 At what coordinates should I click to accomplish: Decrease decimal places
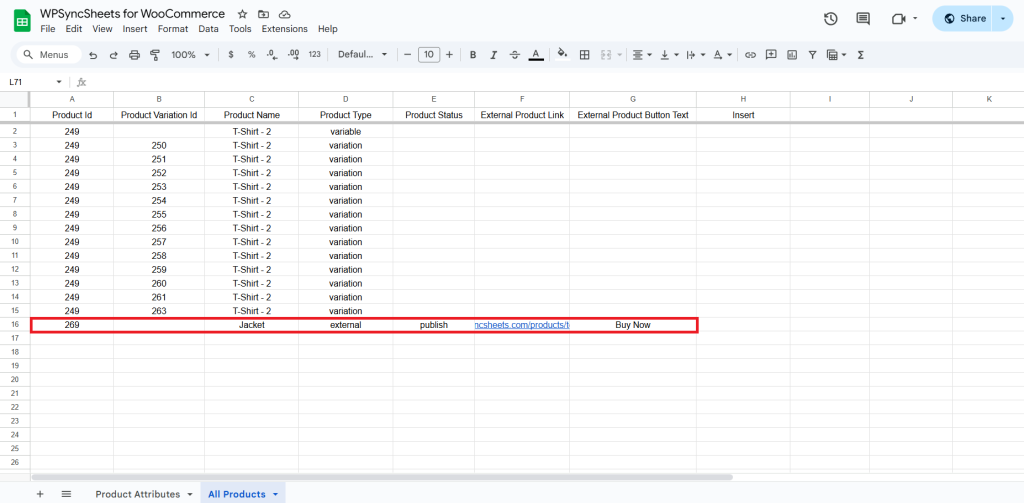point(273,55)
